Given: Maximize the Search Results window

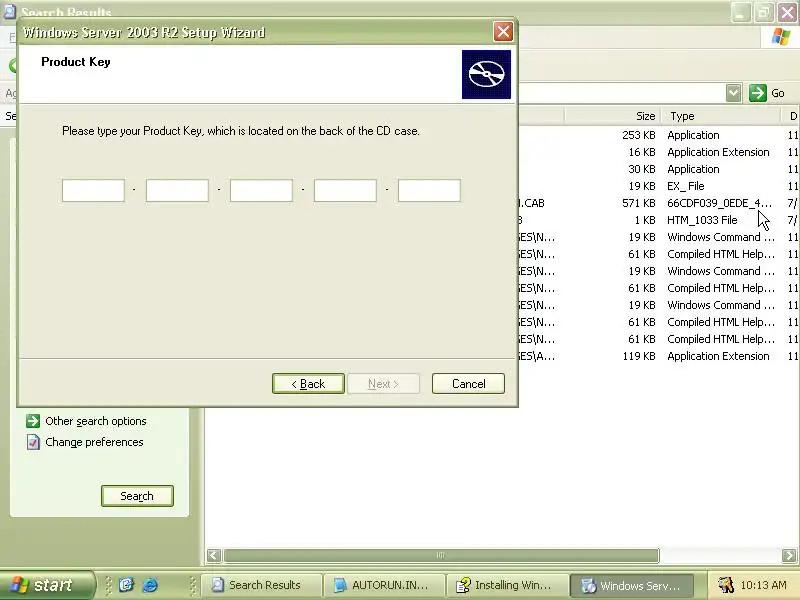Looking at the screenshot, I should tap(764, 12).
